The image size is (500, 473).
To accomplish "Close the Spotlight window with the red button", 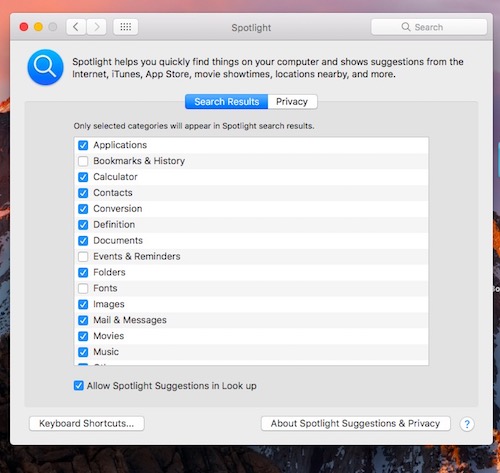I will (x=24, y=27).
